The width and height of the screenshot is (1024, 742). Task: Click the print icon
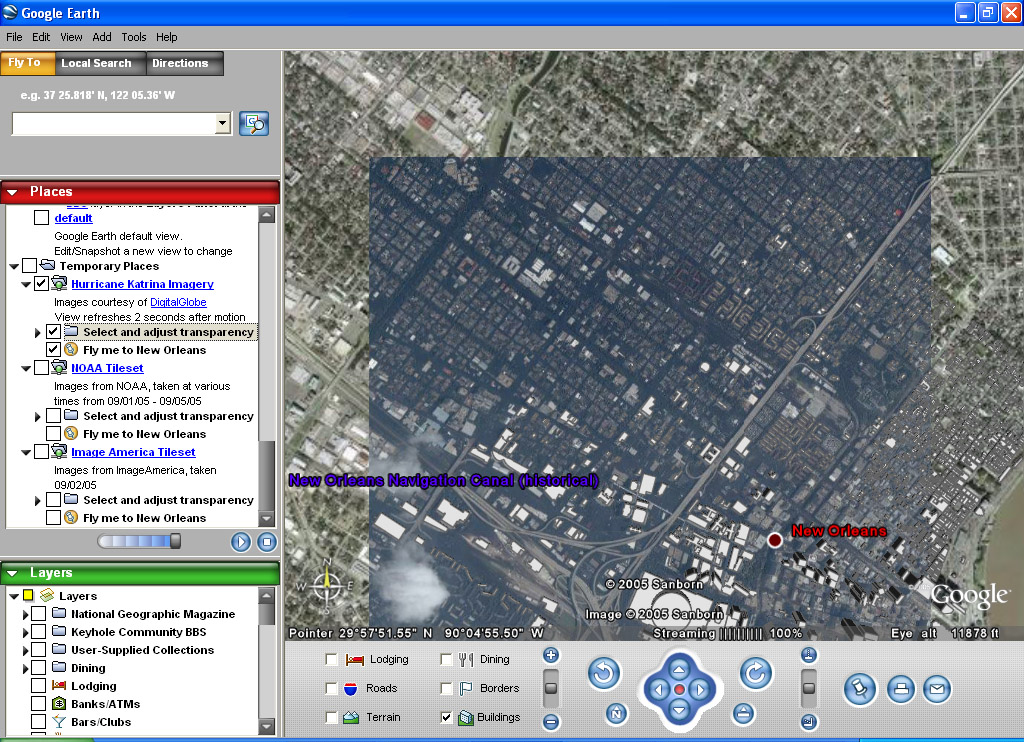[x=901, y=689]
